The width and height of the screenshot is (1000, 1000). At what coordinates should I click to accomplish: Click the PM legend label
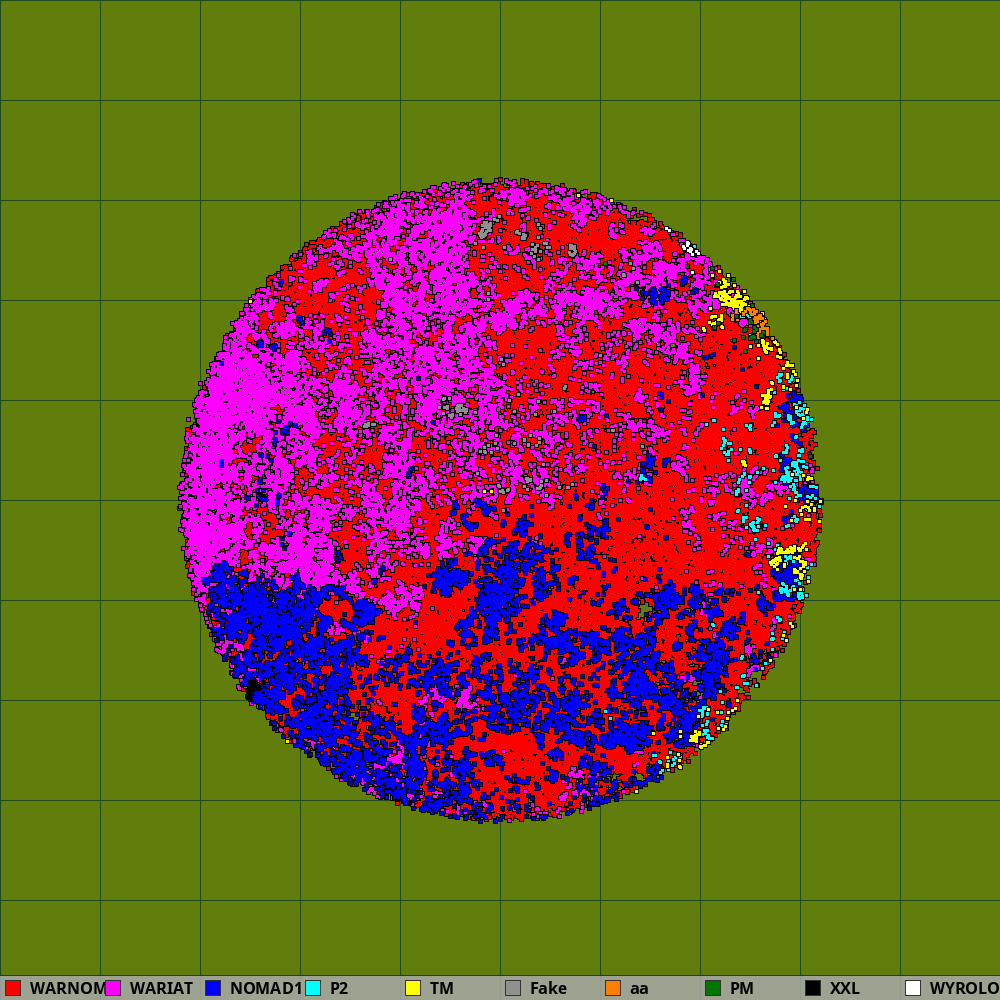click(742, 989)
